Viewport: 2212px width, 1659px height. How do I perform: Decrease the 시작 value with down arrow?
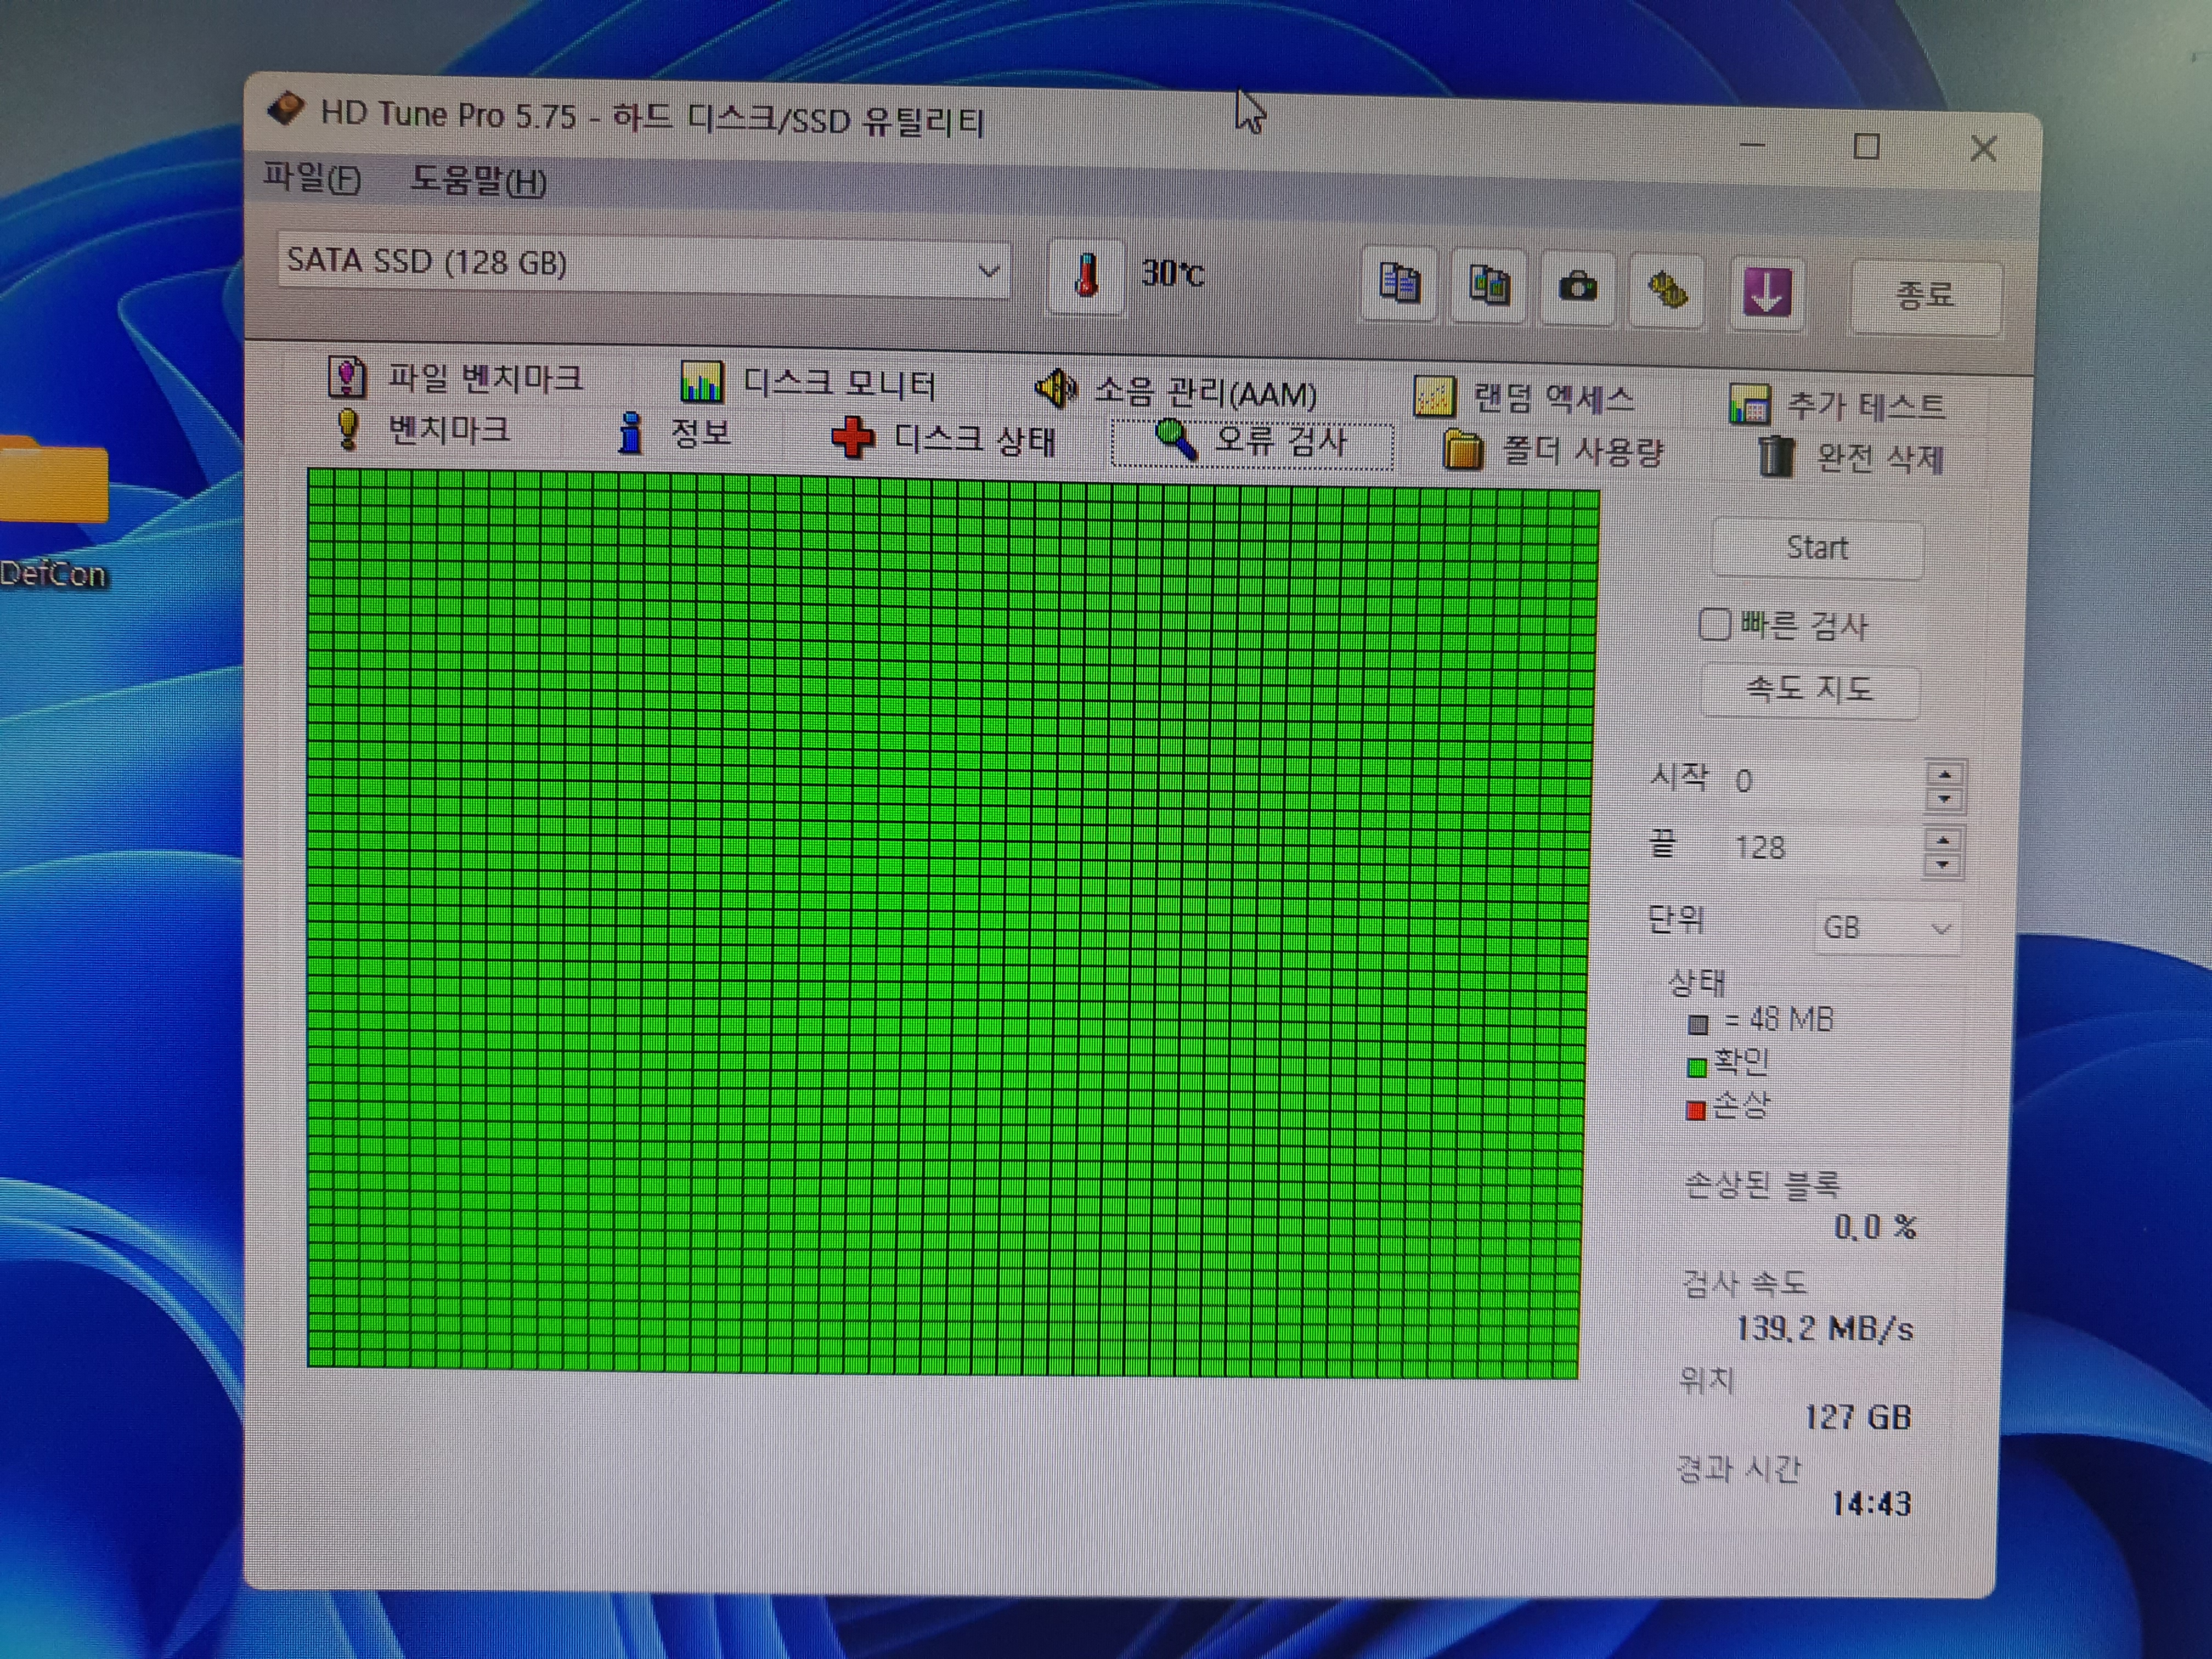coord(1944,799)
